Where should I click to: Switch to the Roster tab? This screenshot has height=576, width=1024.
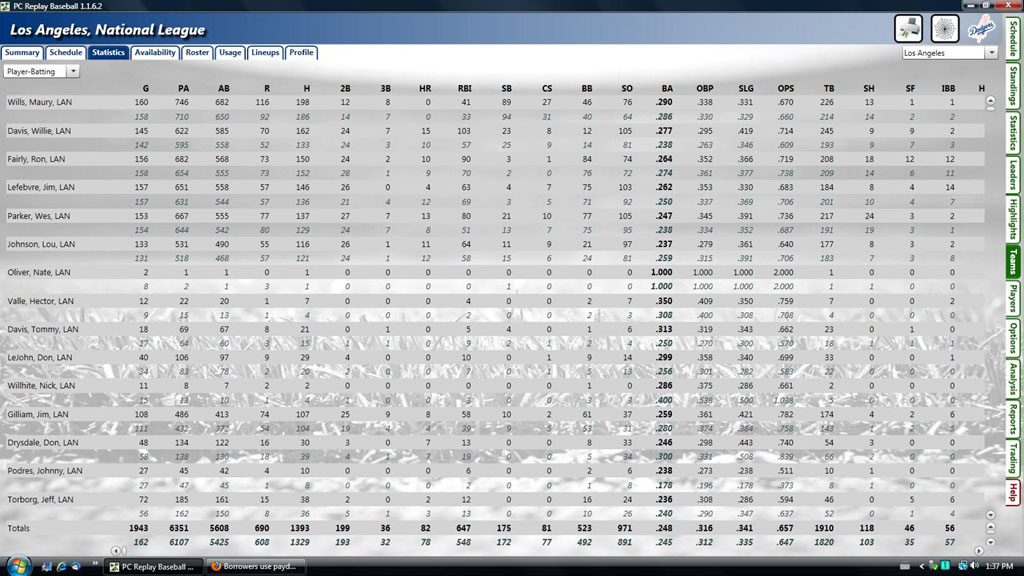(197, 53)
